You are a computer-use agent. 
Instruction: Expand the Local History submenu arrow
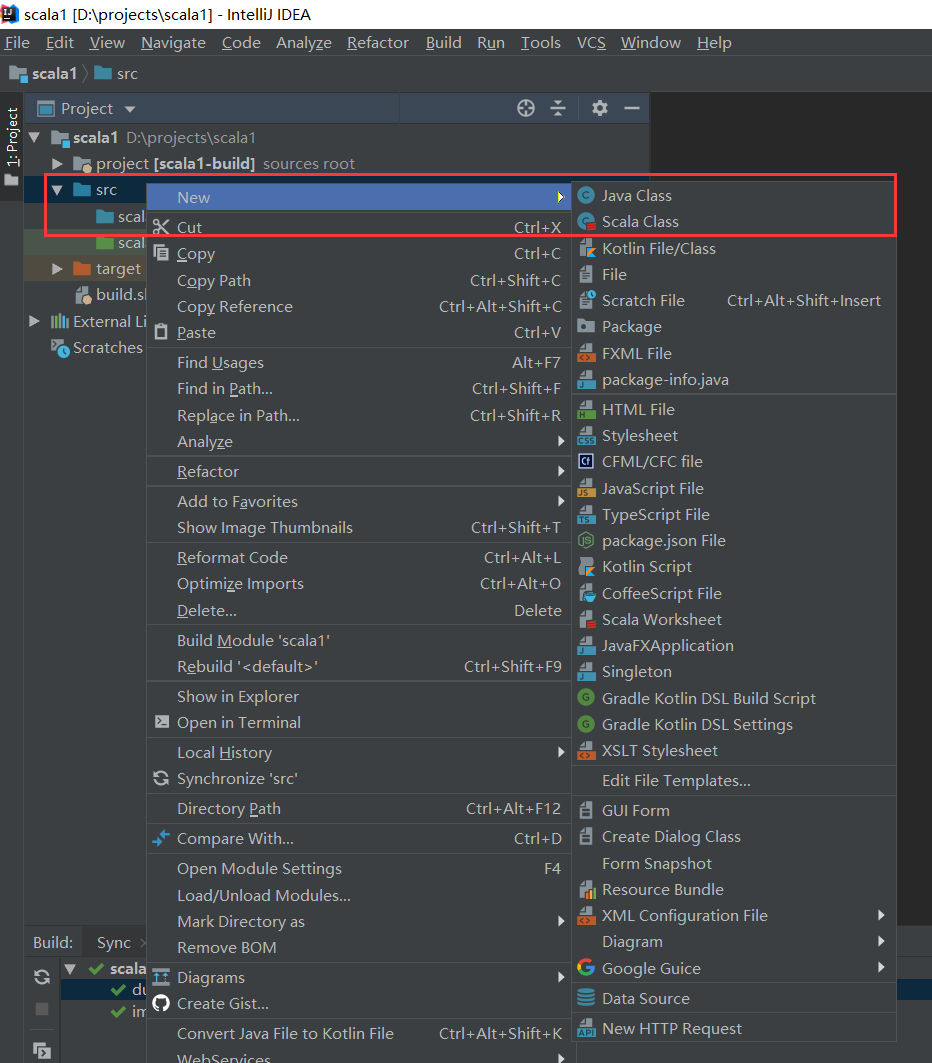coord(561,752)
